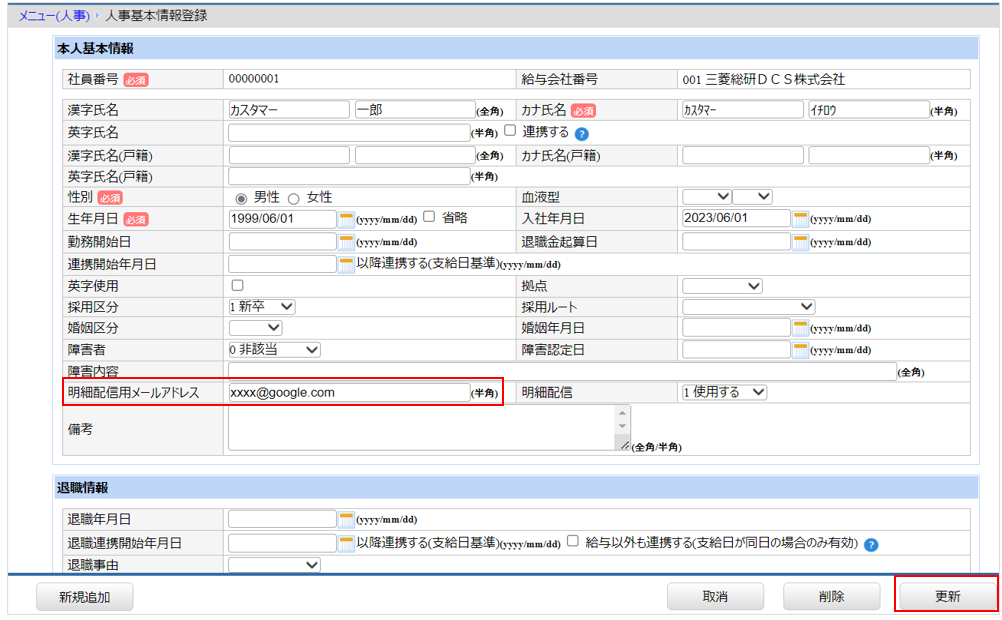Click the 取消 button
The image size is (1002, 620).
pyautogui.click(x=715, y=596)
